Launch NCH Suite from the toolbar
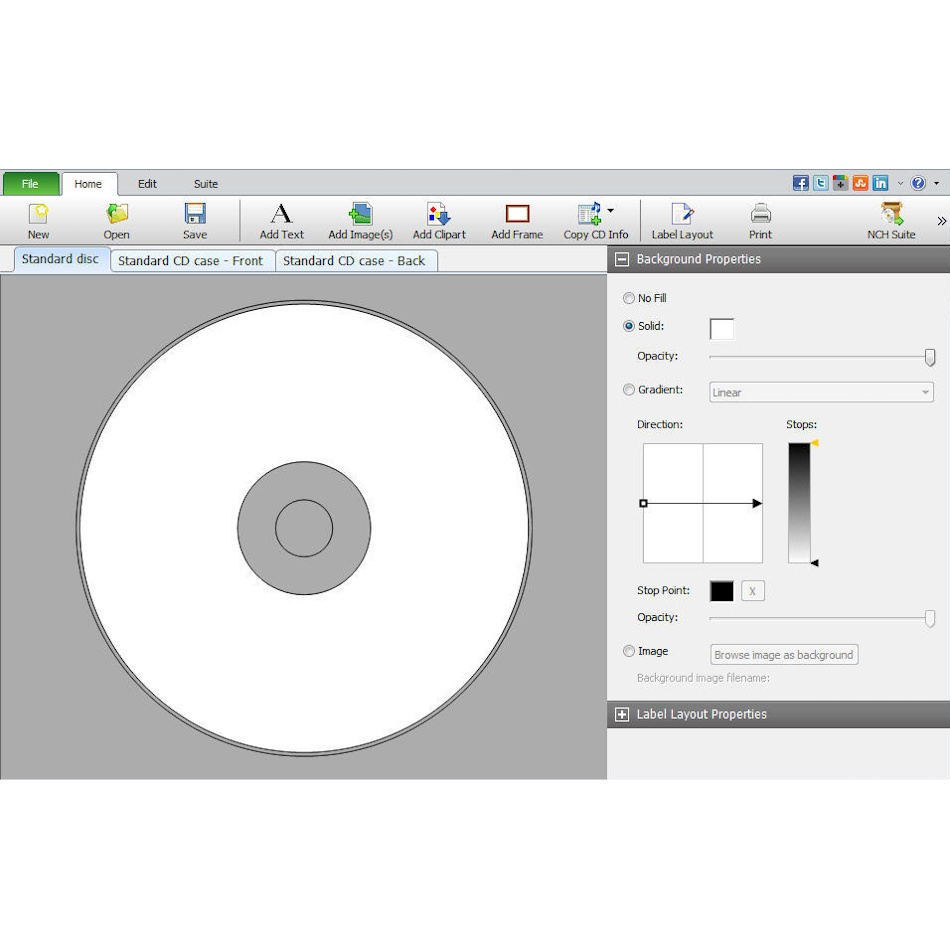The image size is (950, 950). click(x=889, y=219)
